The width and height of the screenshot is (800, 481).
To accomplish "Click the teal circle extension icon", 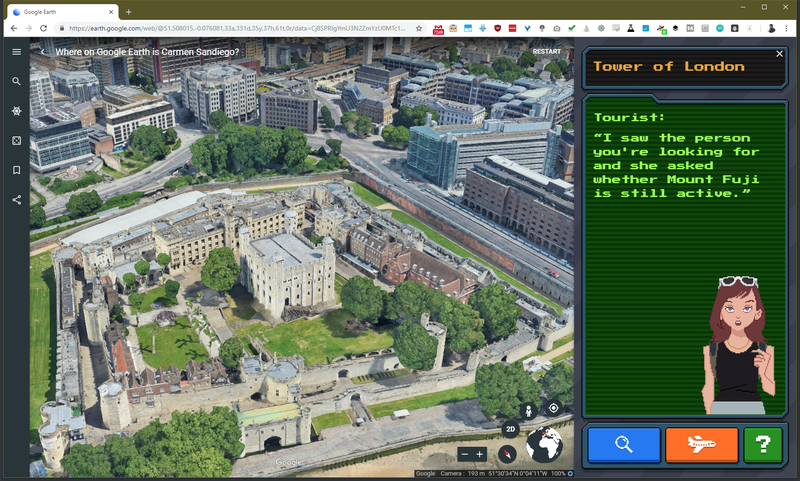I will (x=719, y=29).
